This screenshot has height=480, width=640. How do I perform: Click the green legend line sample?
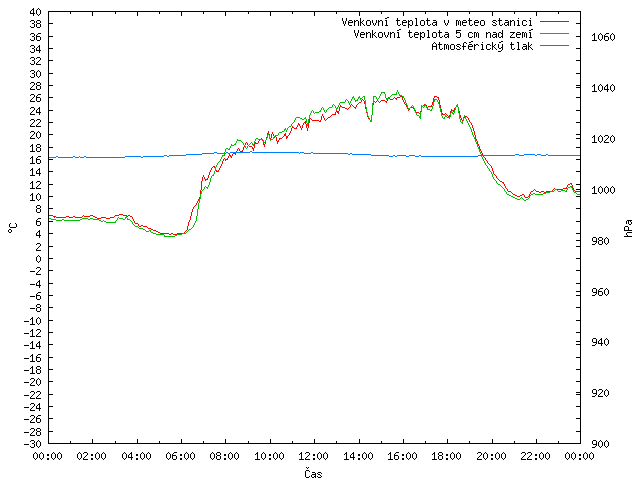(554, 34)
